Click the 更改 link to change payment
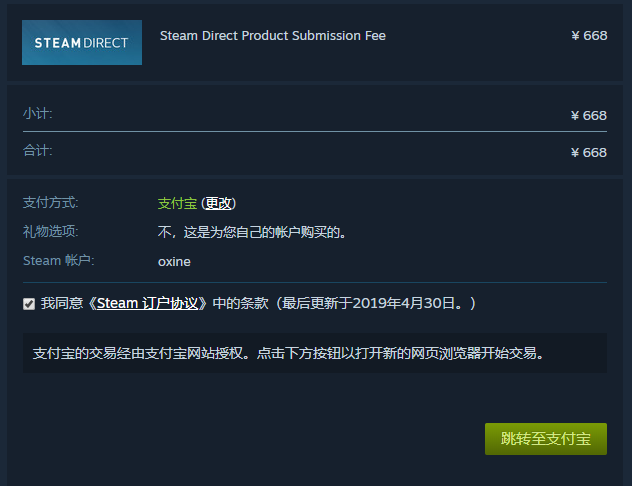 coord(219,203)
